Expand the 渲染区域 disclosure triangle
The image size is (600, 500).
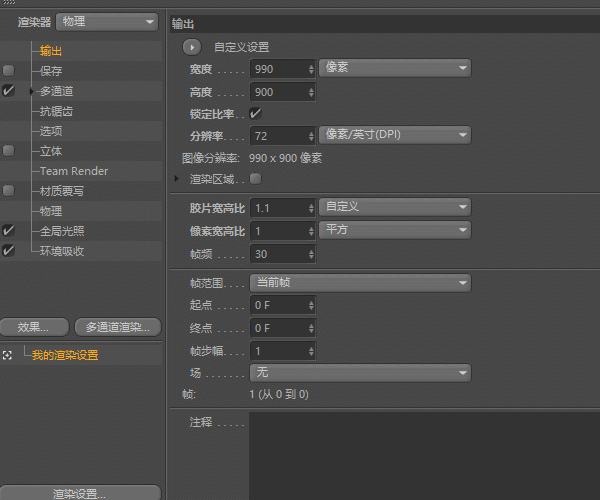pos(176,179)
